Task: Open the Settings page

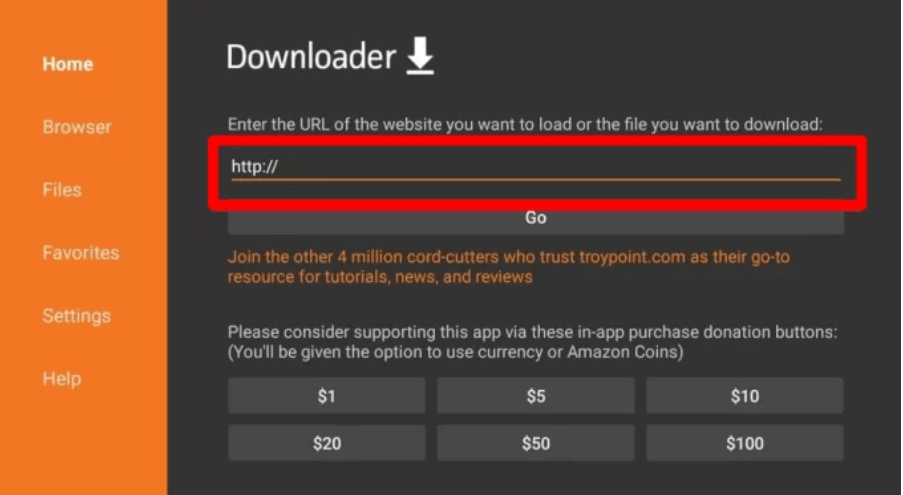Action: (76, 315)
